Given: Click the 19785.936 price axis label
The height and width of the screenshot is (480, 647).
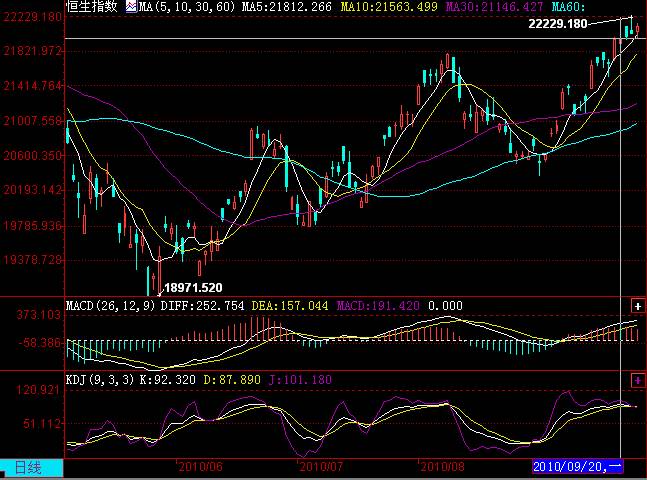Looking at the screenshot, I should (33, 226).
